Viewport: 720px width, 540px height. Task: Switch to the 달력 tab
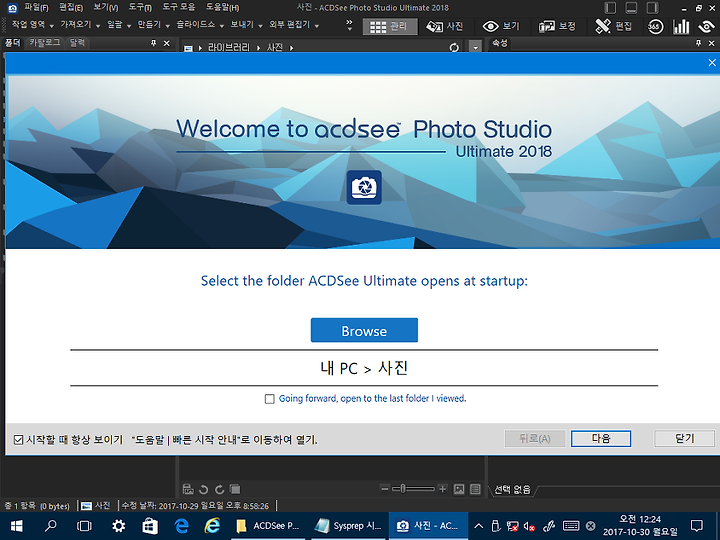pos(77,43)
